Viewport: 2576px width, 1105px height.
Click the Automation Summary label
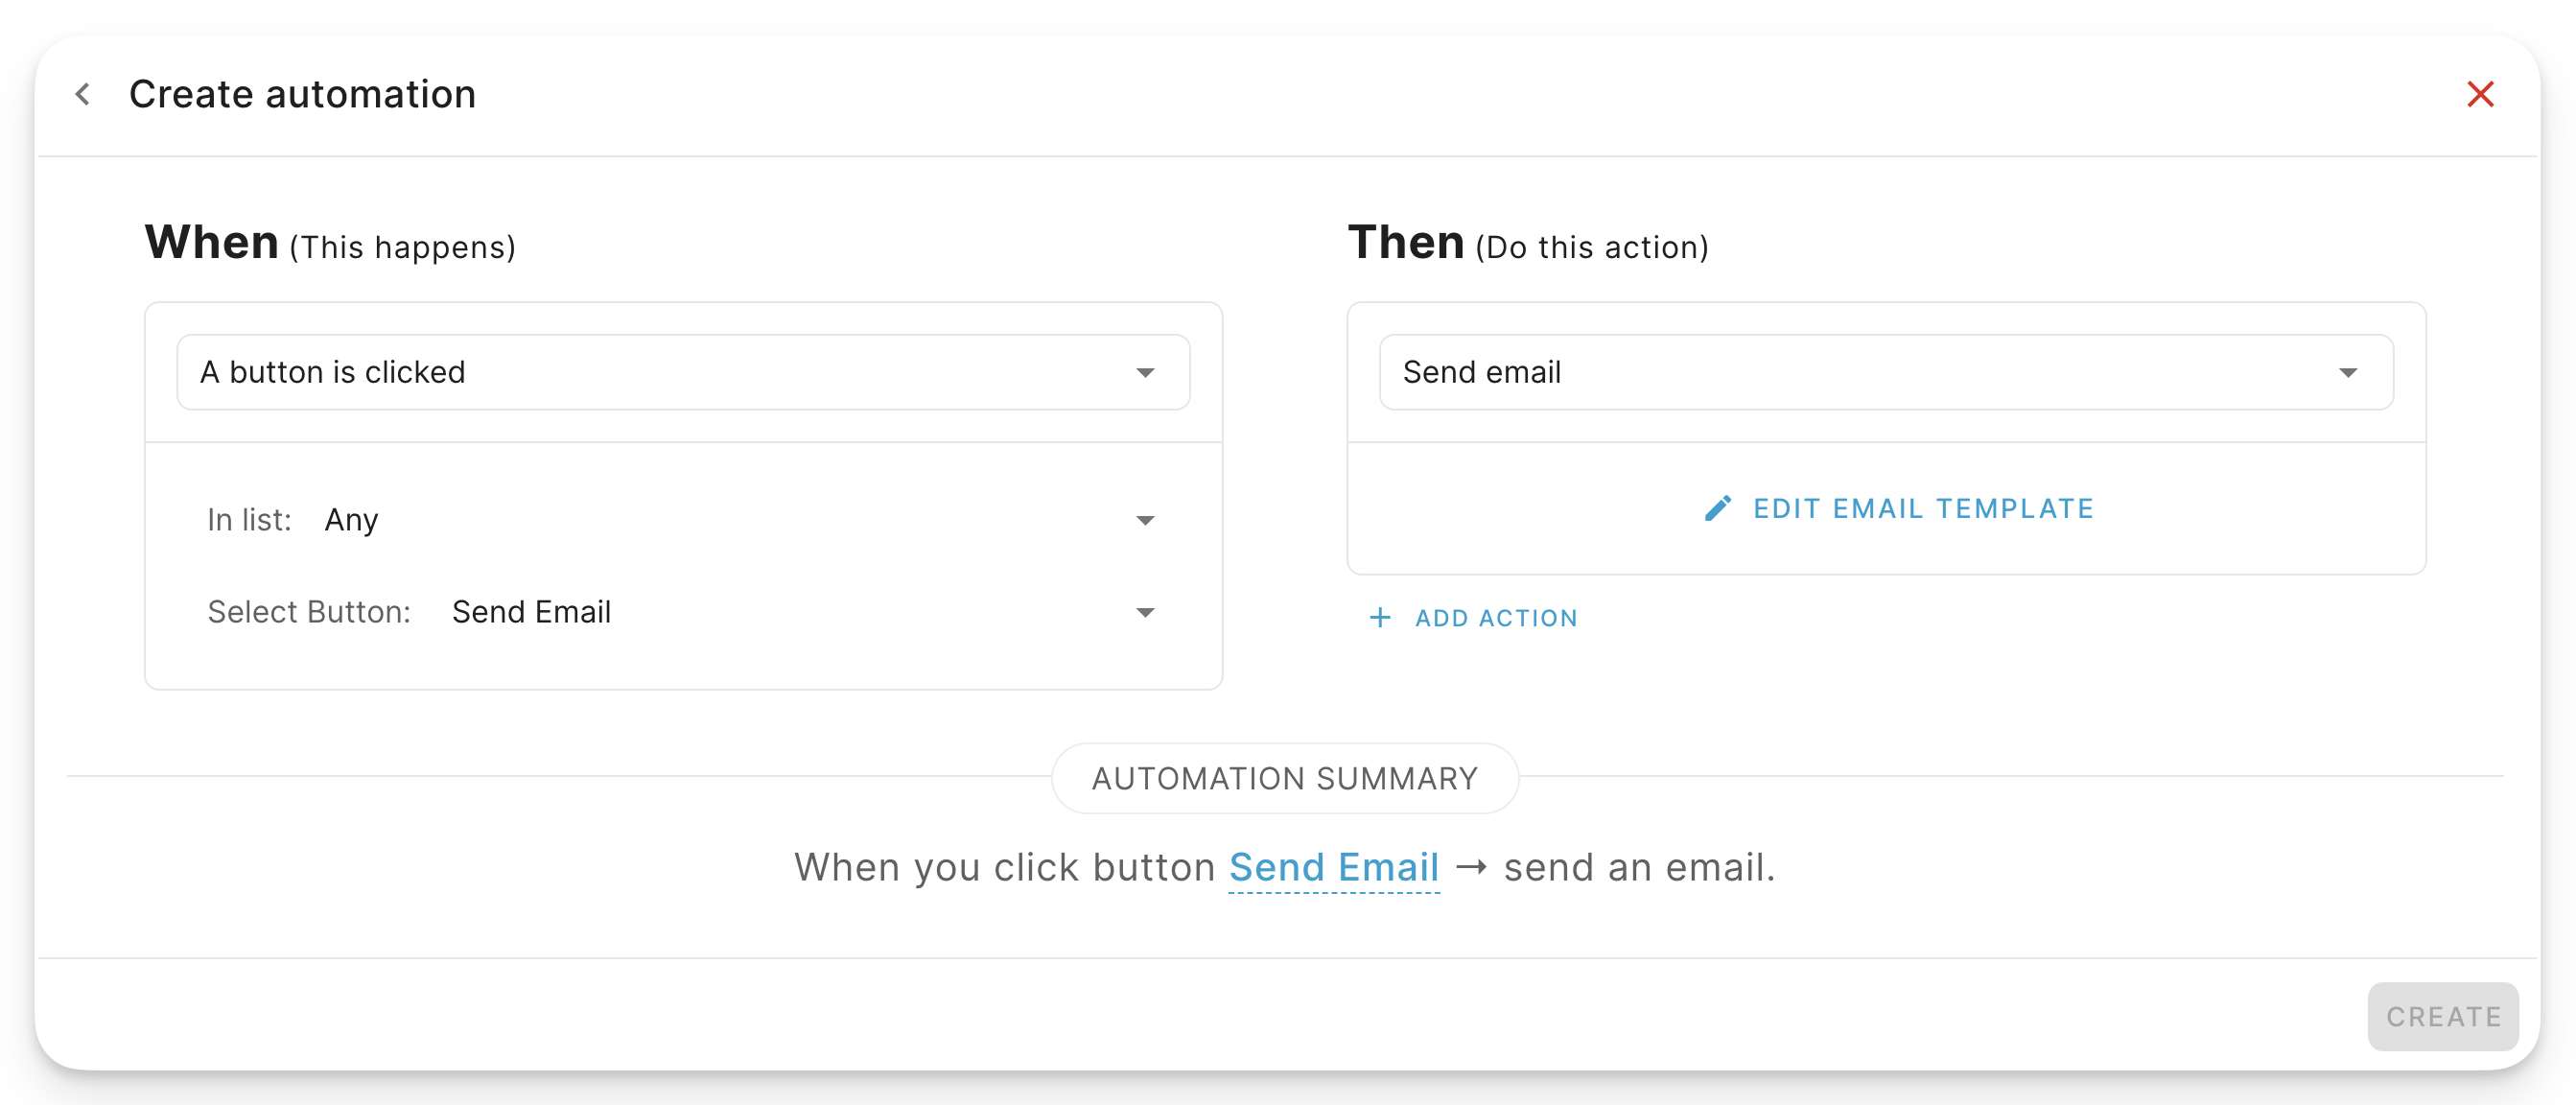(x=1285, y=778)
